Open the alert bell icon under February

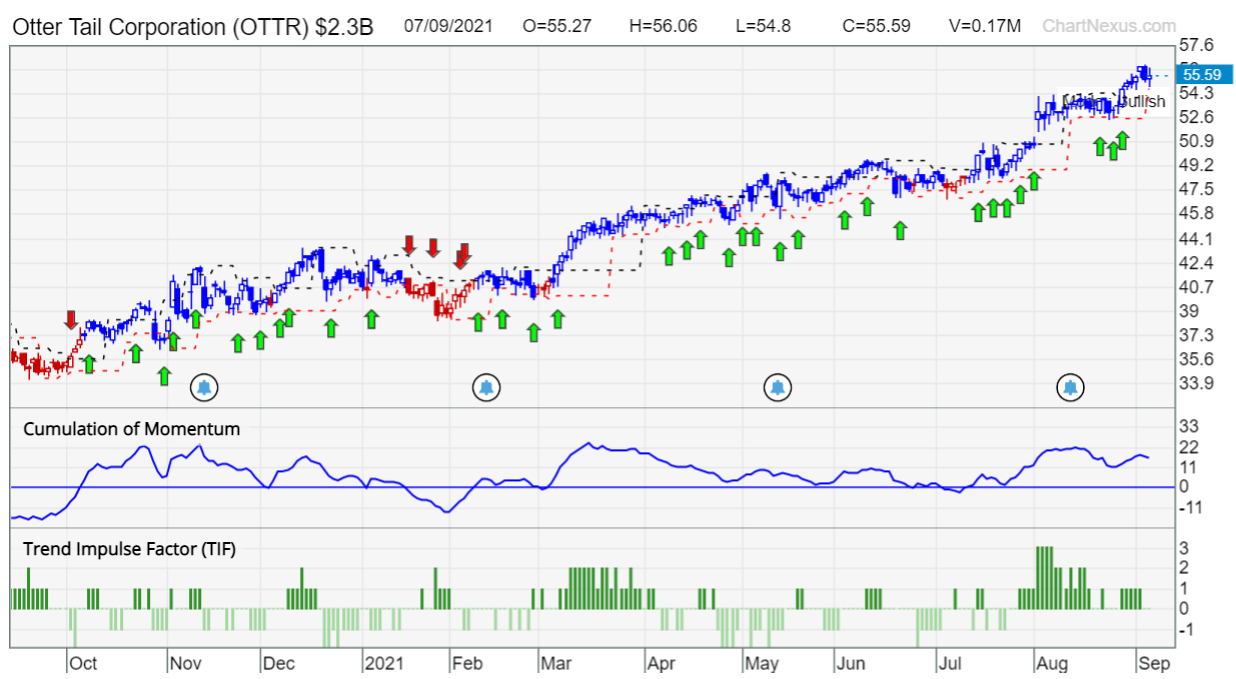(487, 387)
